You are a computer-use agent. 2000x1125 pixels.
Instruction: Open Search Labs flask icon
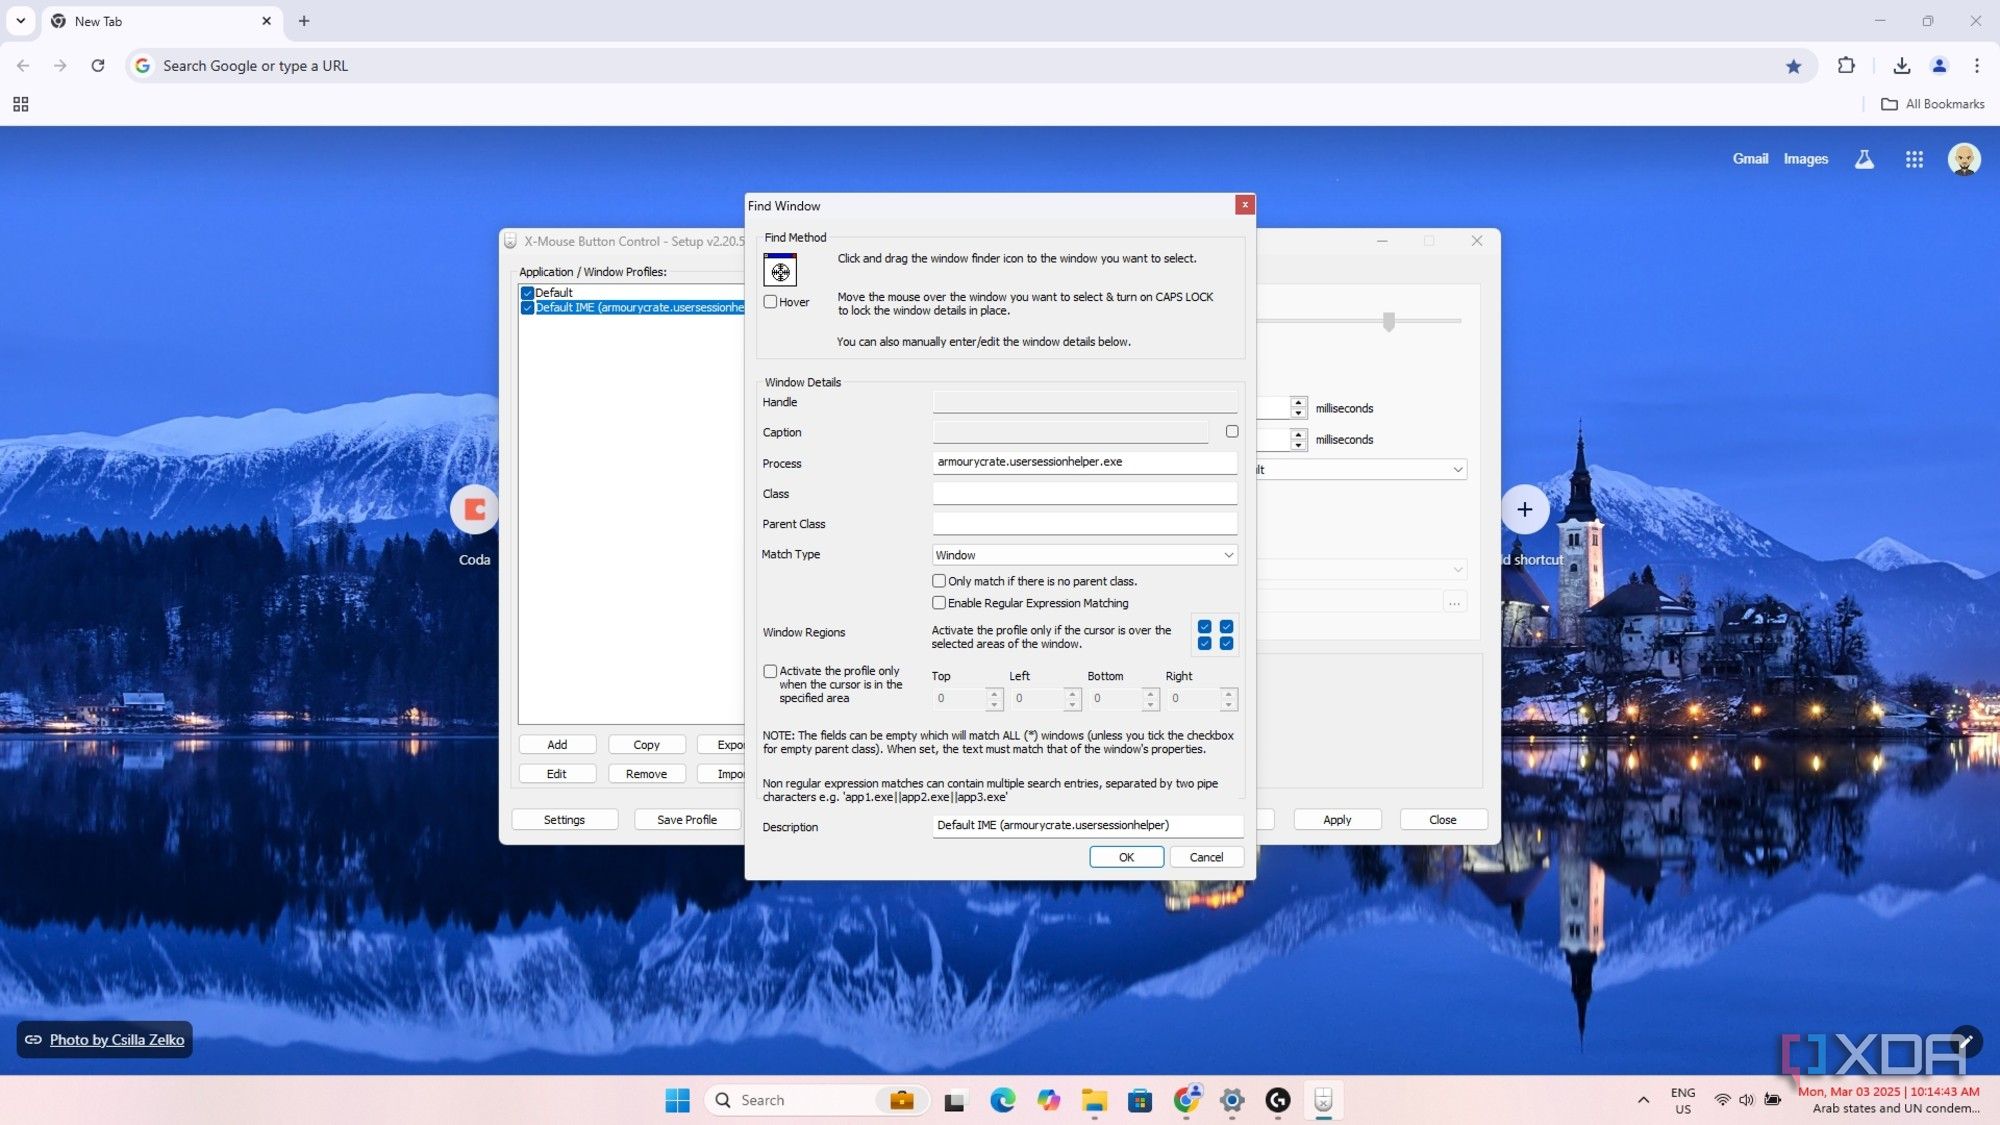click(1864, 159)
